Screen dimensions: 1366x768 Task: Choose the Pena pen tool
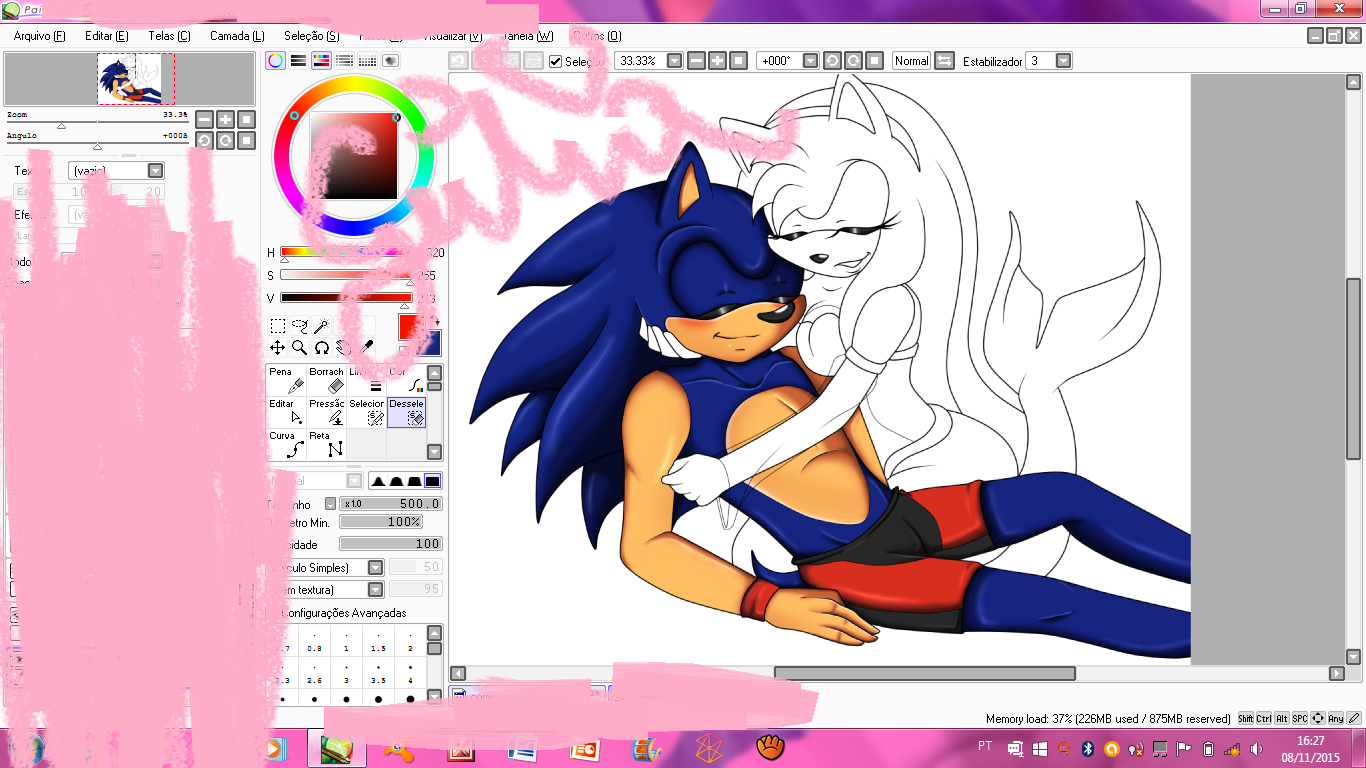click(286, 380)
